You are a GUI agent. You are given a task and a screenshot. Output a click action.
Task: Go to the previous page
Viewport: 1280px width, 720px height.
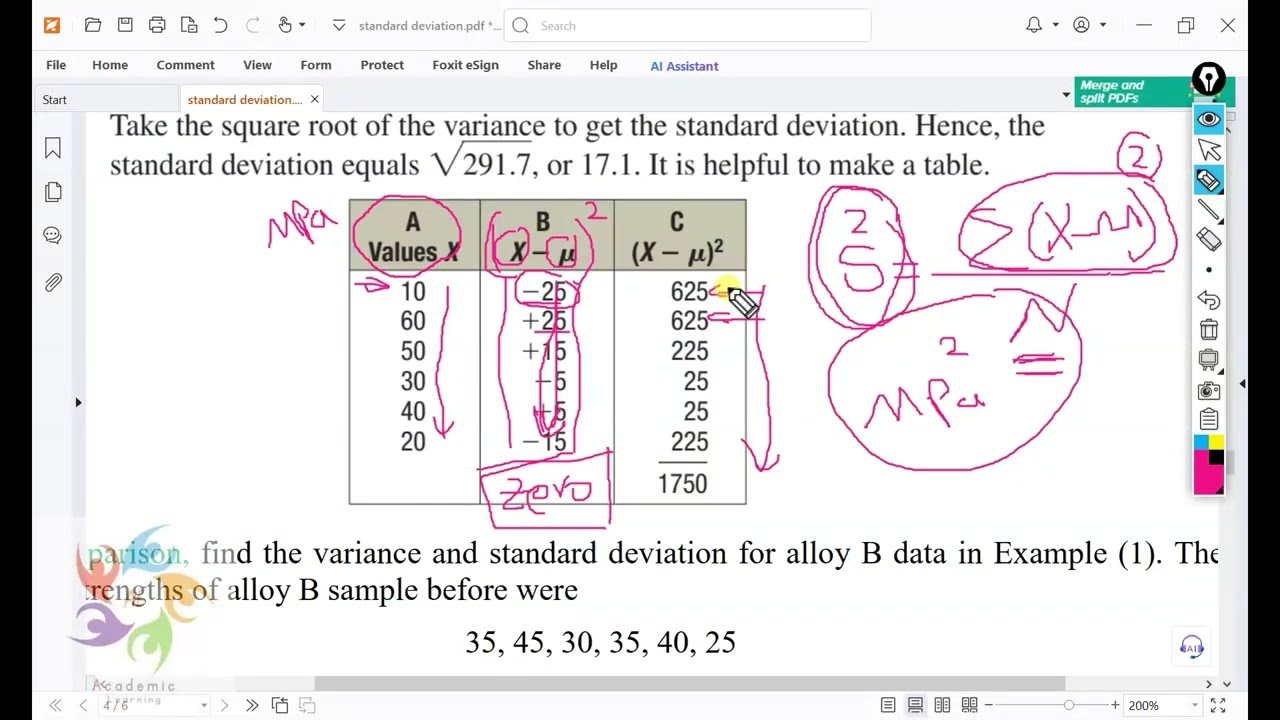pyautogui.click(x=82, y=705)
